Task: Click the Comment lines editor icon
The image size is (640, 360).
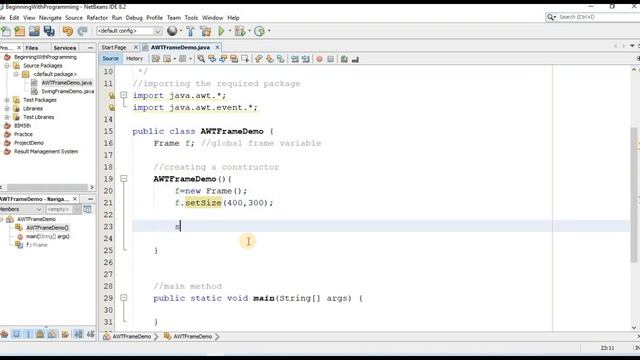Action: [x=344, y=59]
